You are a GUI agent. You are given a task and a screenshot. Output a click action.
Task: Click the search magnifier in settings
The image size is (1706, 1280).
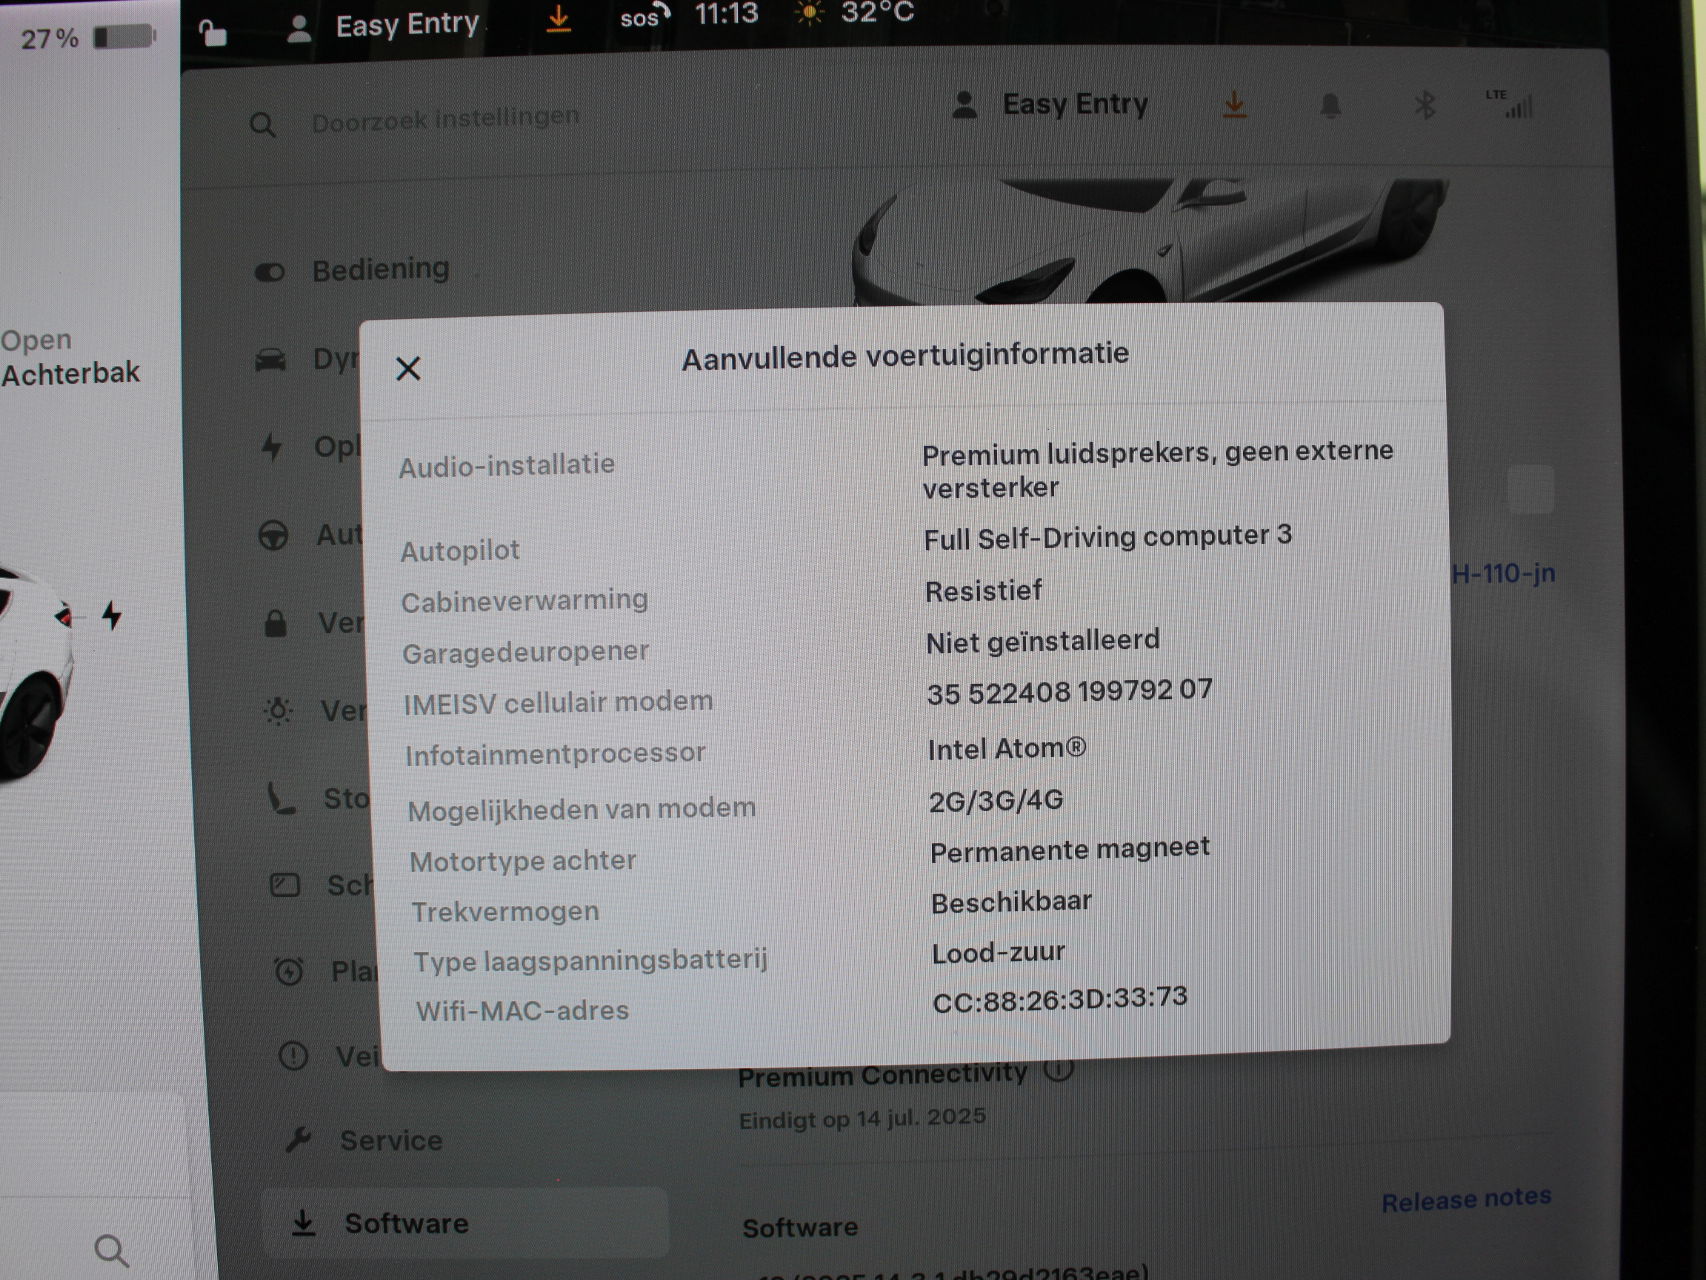coord(262,125)
